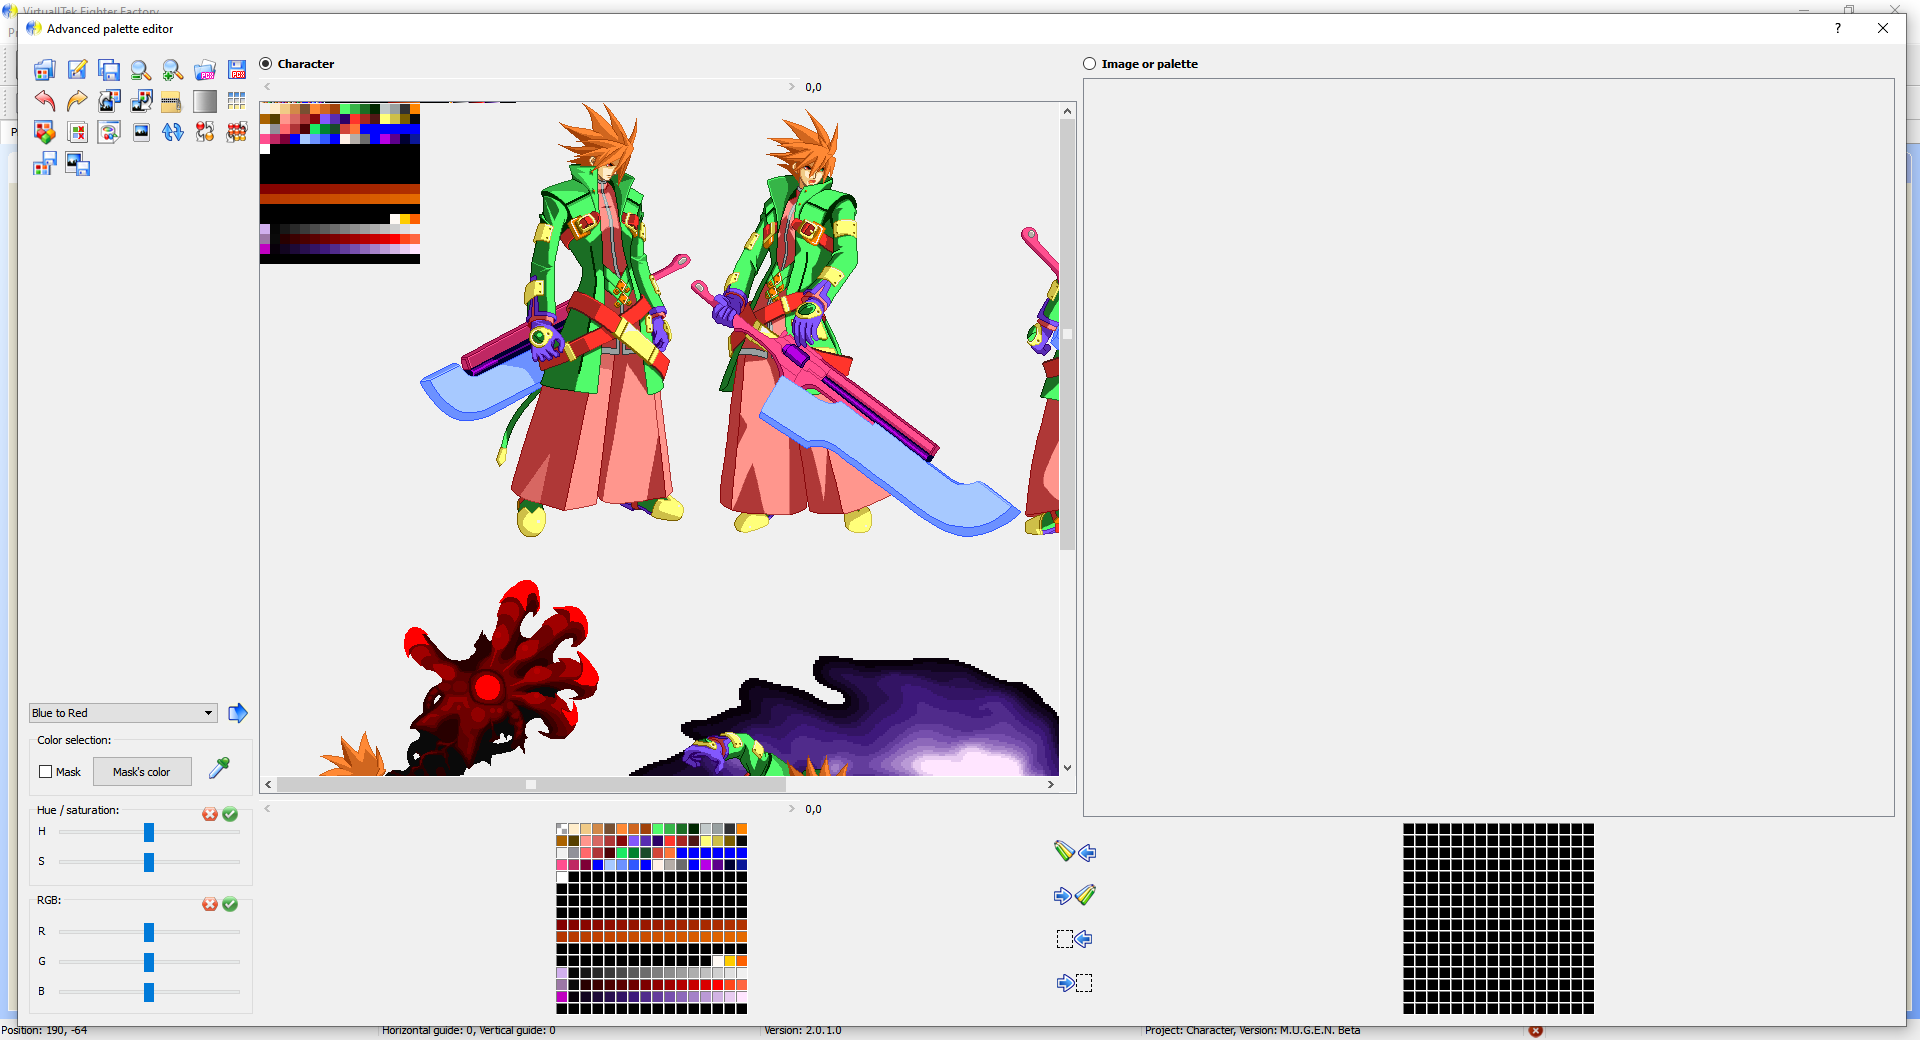The width and height of the screenshot is (1920, 1040).
Task: Click the red error icon in status bar
Action: 1536,1031
